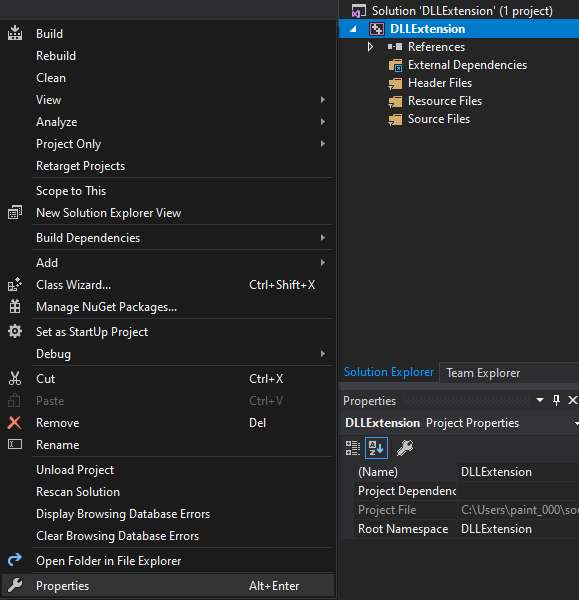Click the Rename icon
Viewport: 579px width, 600px height.
[15, 444]
